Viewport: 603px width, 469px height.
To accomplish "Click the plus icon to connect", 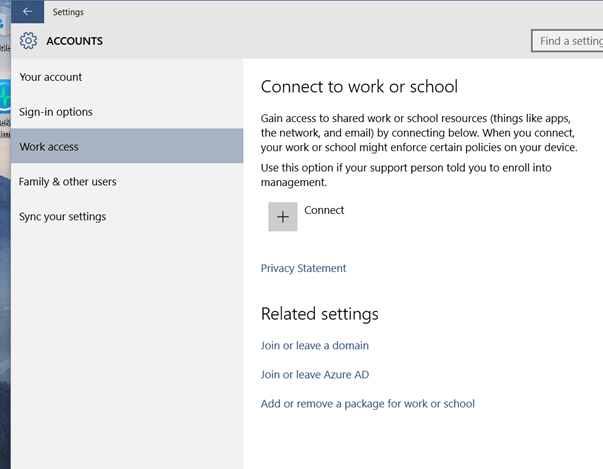I will point(283,216).
